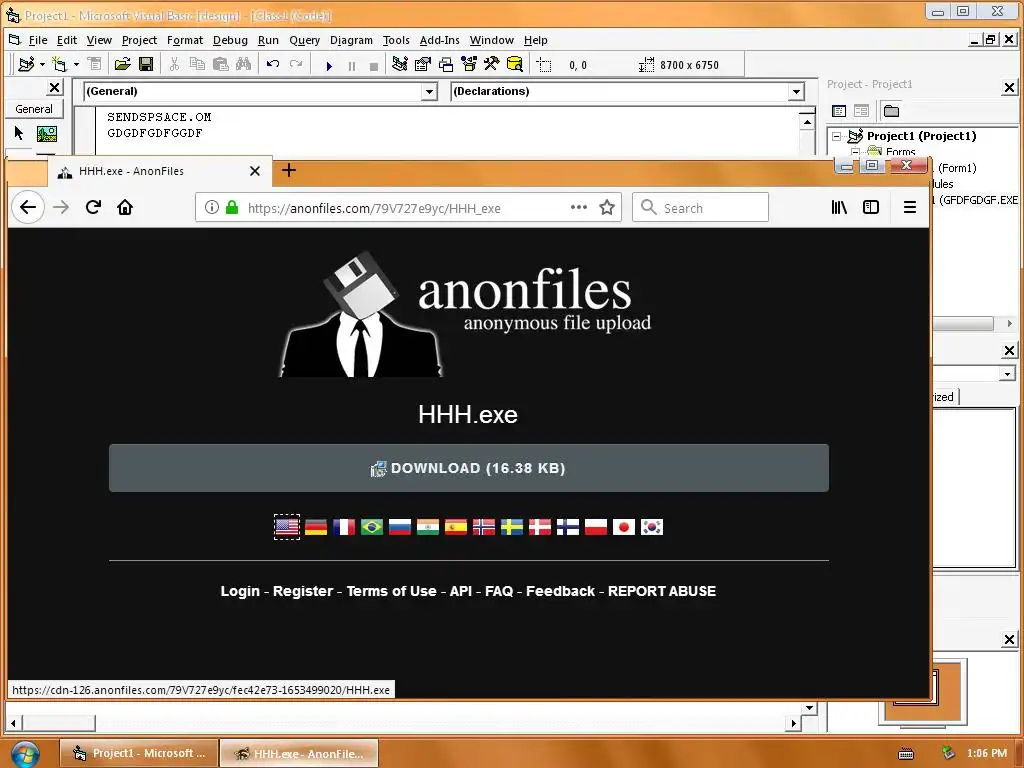Image resolution: width=1024 pixels, height=768 pixels.
Task: Open the Toolbox hammer-and-wrench icon
Action: tap(492, 64)
